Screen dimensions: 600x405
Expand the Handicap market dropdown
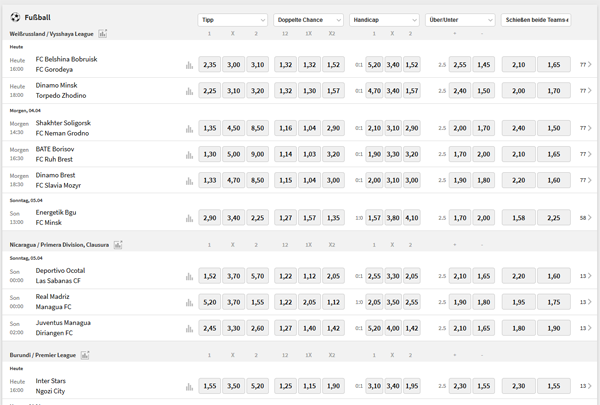point(388,19)
